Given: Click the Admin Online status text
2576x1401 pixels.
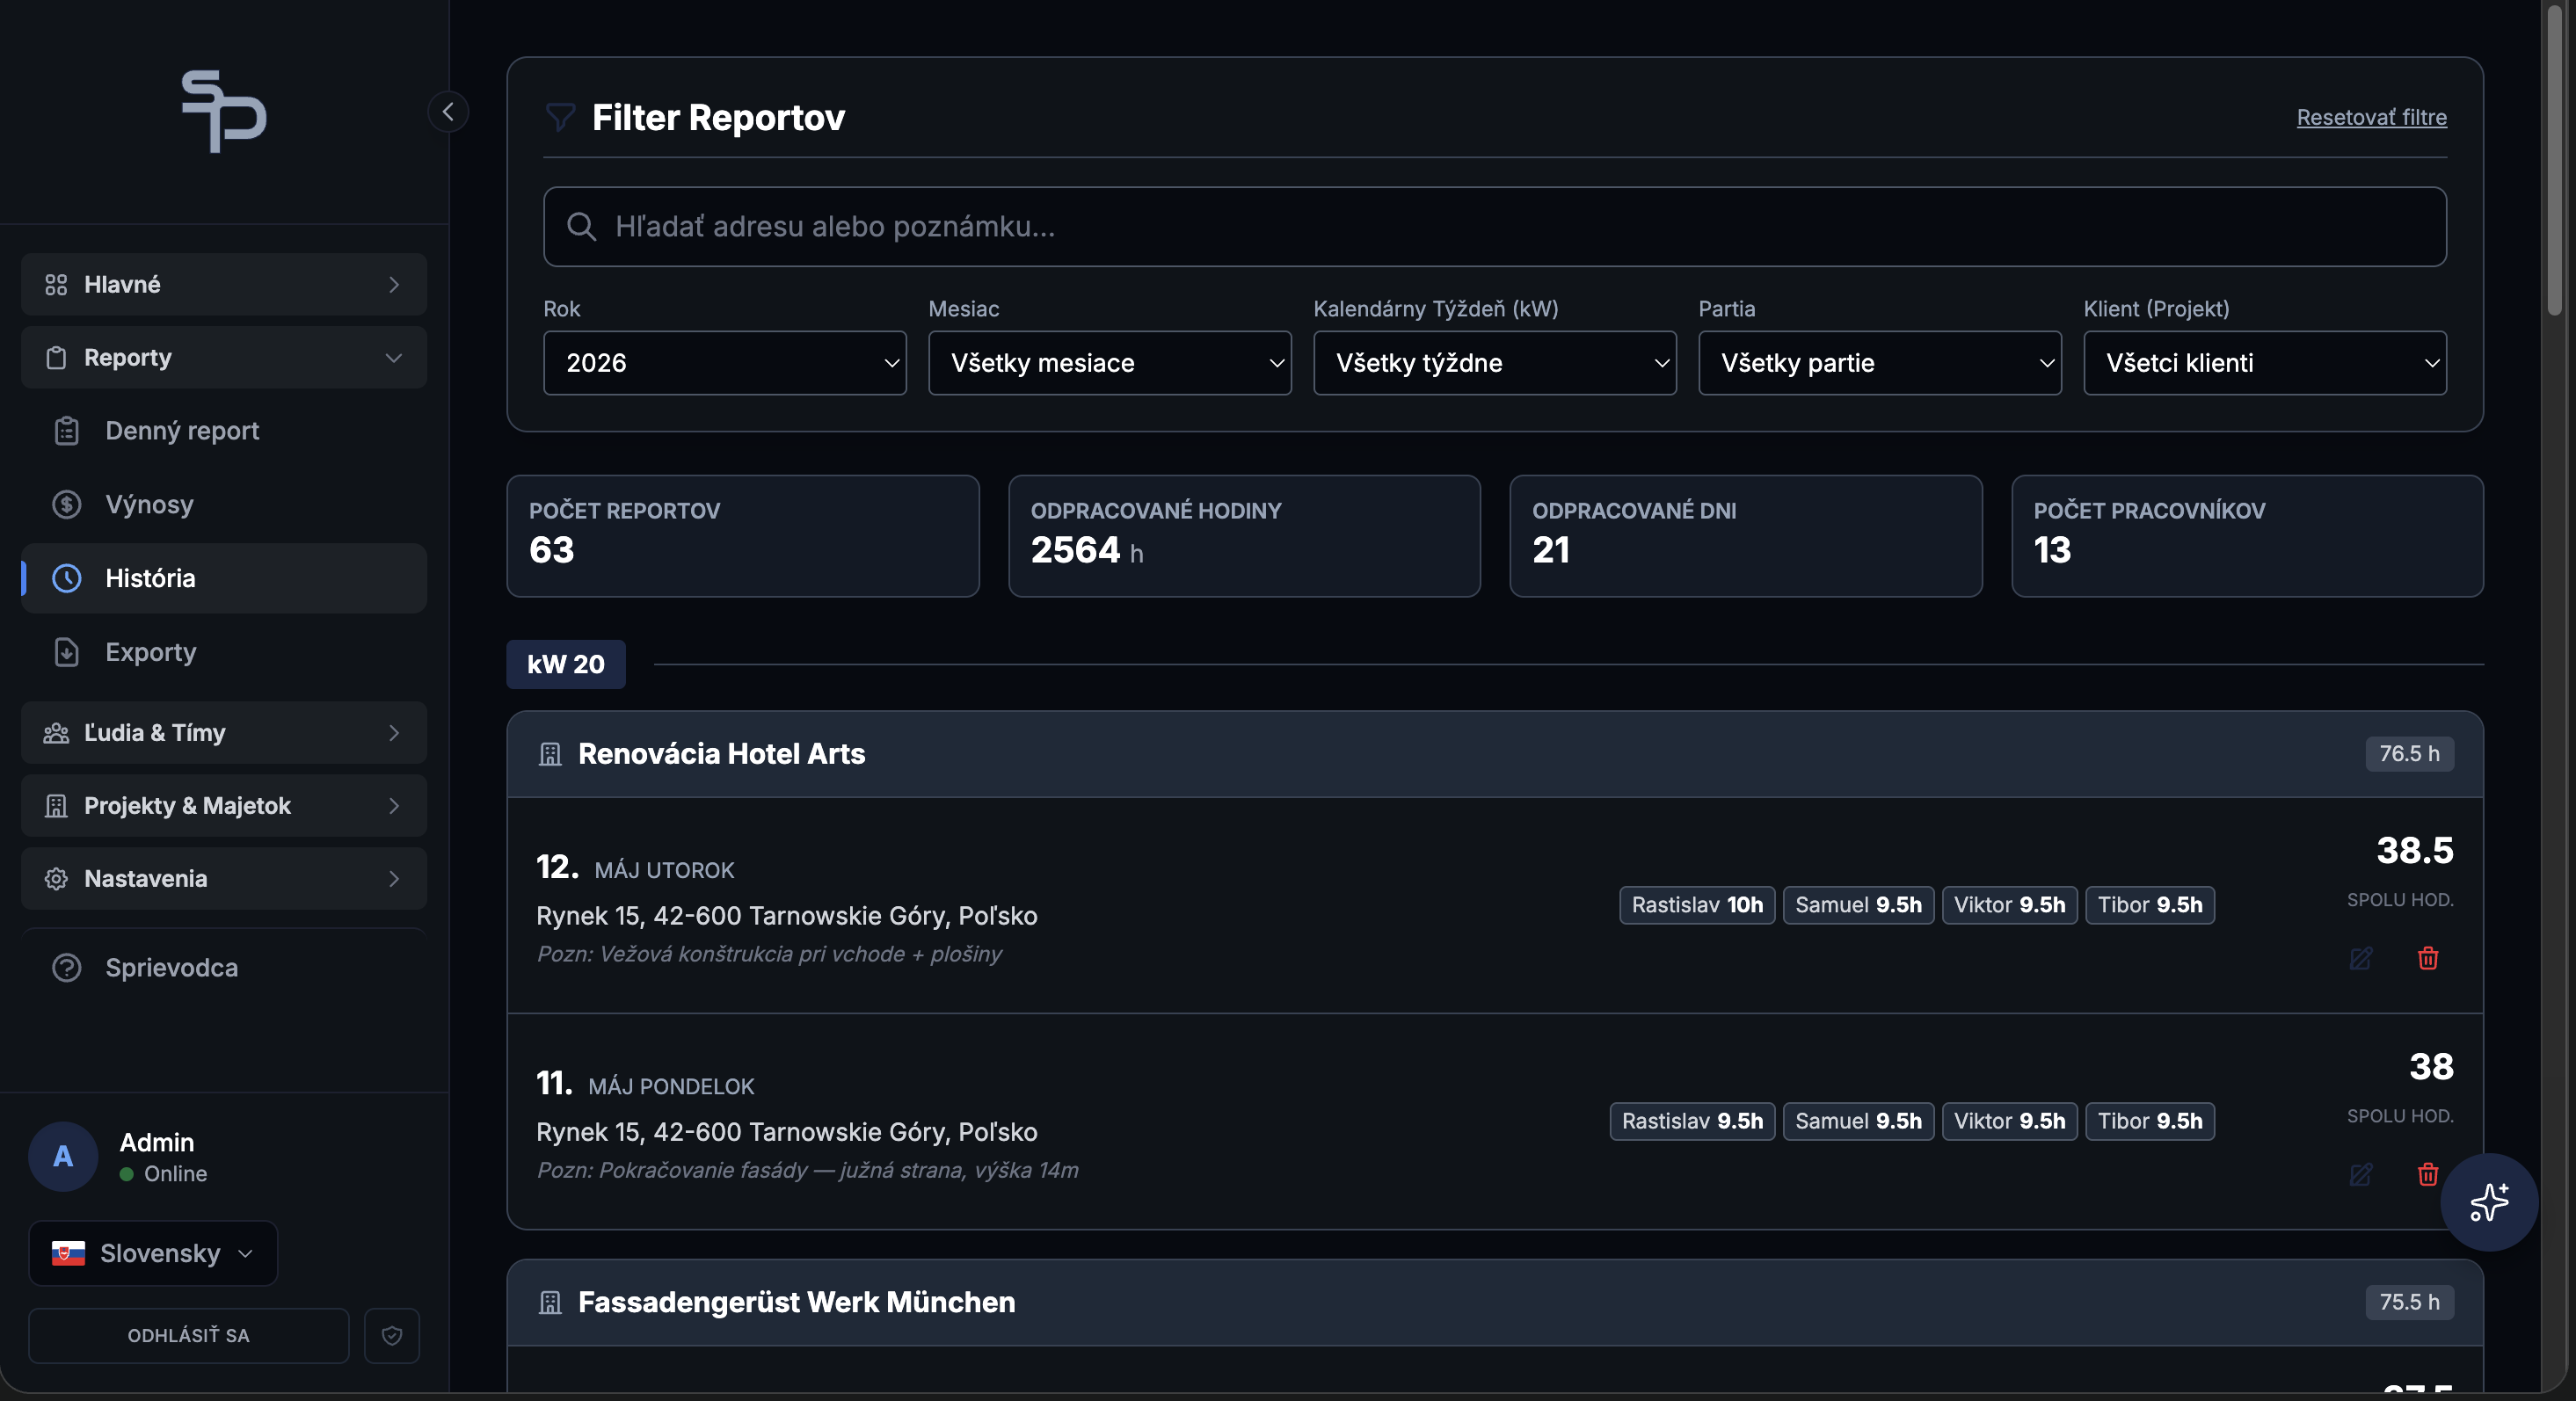Looking at the screenshot, I should tap(175, 1174).
